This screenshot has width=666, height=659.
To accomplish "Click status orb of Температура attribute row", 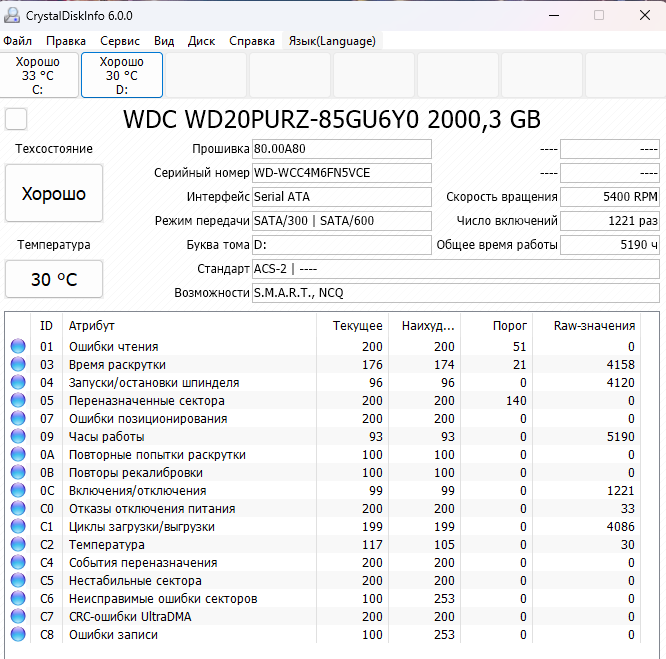I will pos(18,545).
